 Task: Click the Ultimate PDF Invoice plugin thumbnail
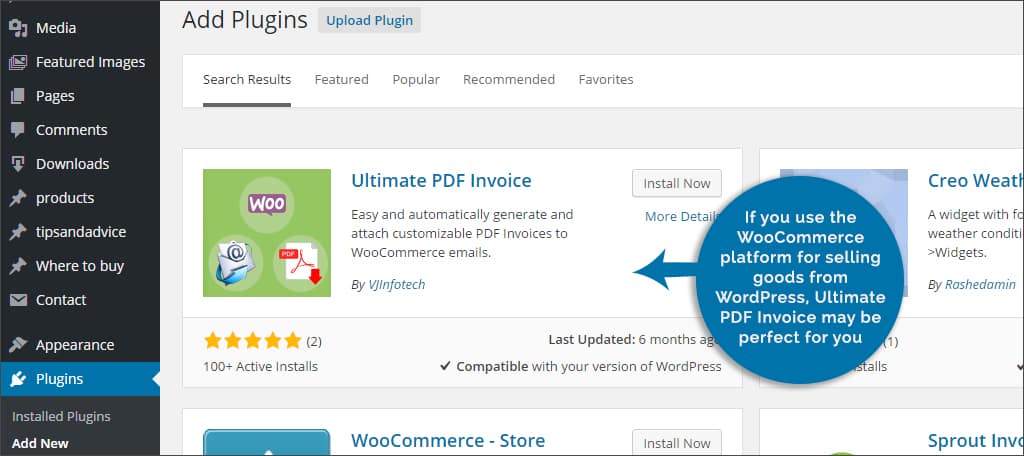267,233
